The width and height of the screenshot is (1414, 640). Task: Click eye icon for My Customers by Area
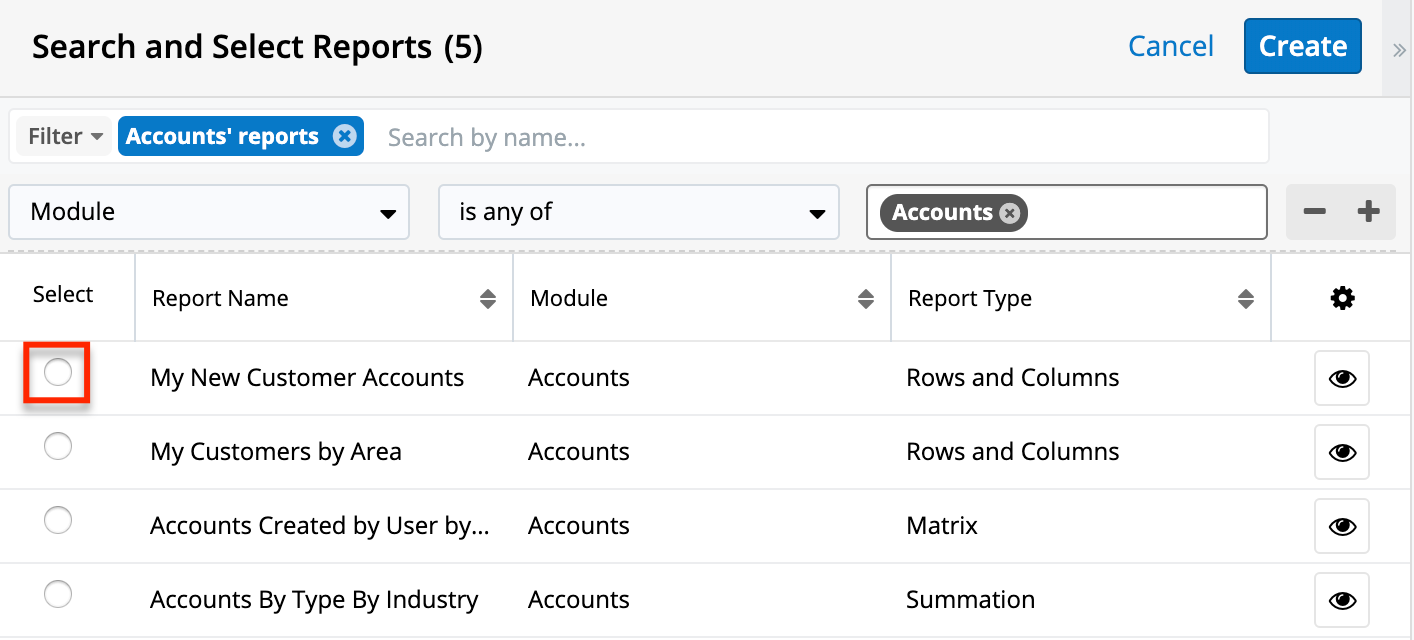point(1341,452)
